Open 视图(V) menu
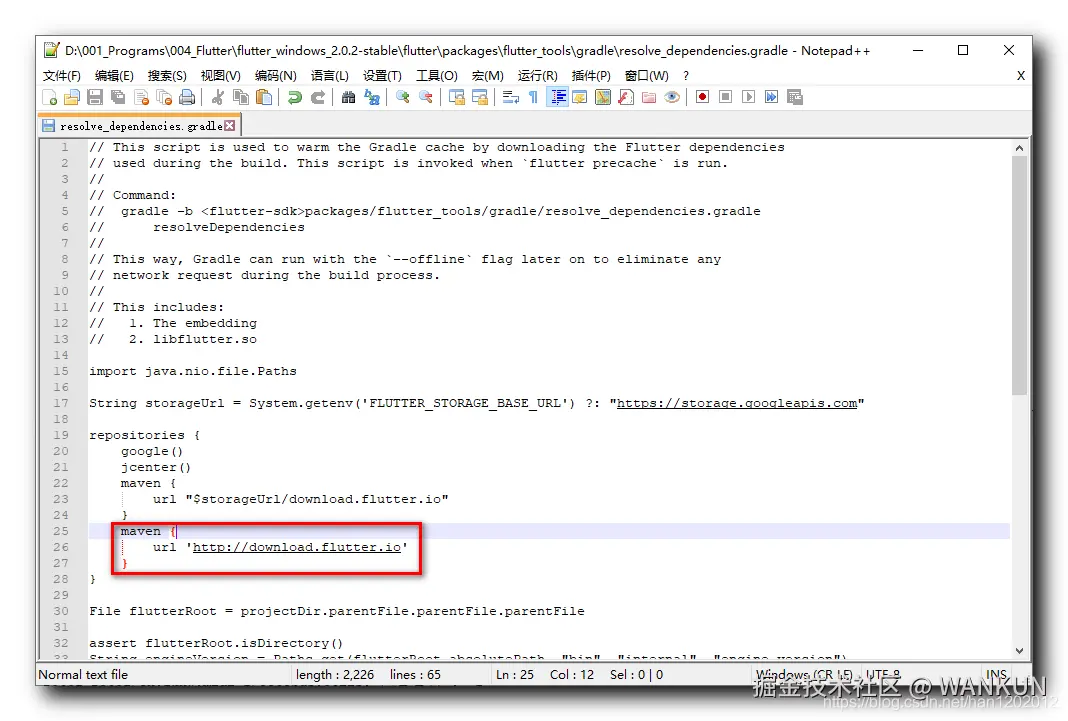 click(x=221, y=76)
